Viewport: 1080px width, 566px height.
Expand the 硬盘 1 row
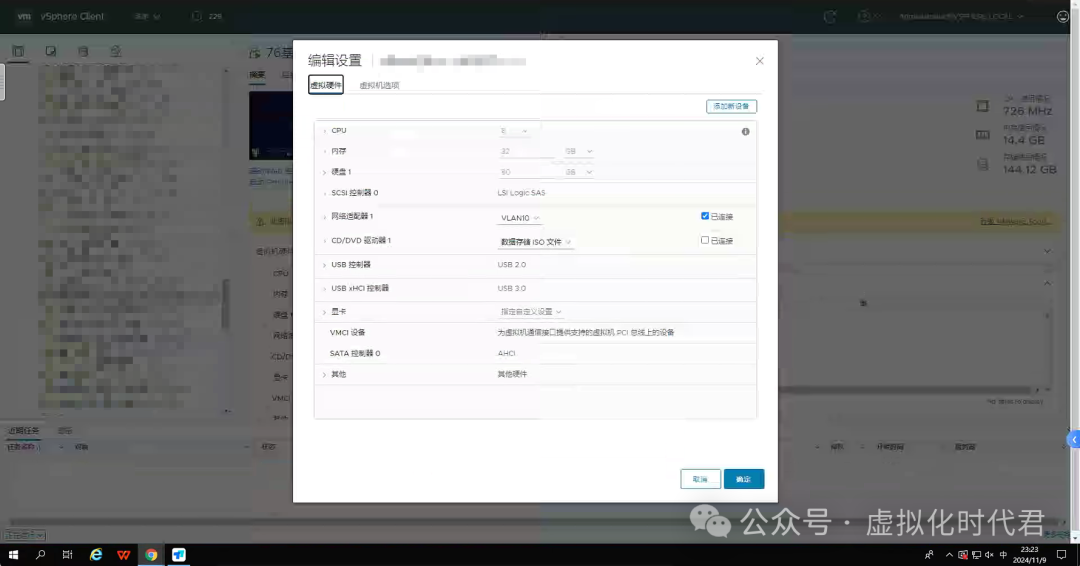pos(324,172)
